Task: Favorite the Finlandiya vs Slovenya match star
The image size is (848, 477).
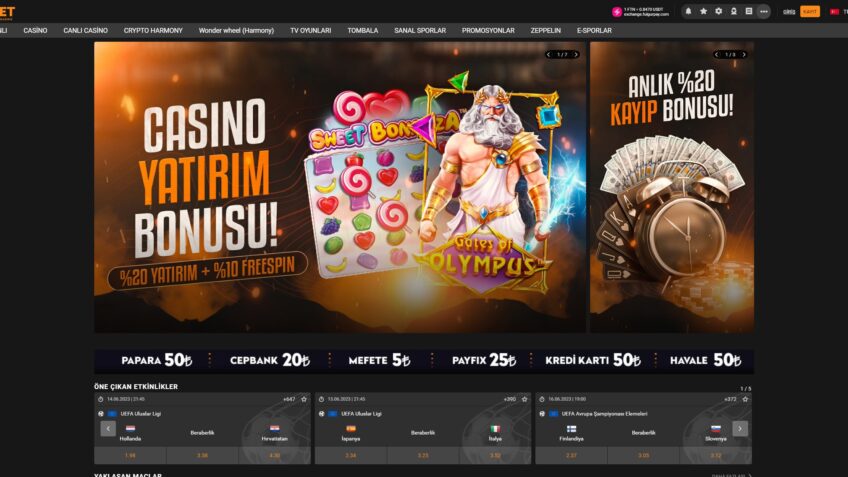Action: coord(745,399)
